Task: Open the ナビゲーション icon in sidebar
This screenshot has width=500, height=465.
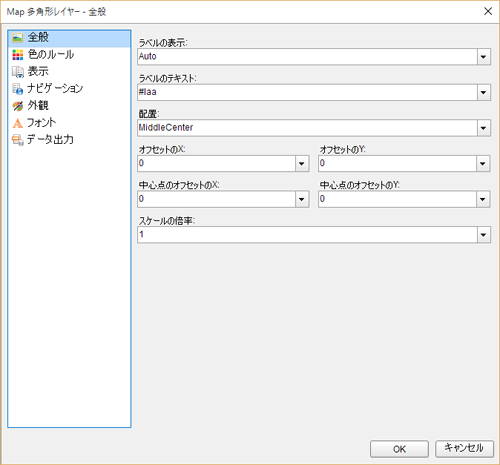Action: click(x=18, y=89)
